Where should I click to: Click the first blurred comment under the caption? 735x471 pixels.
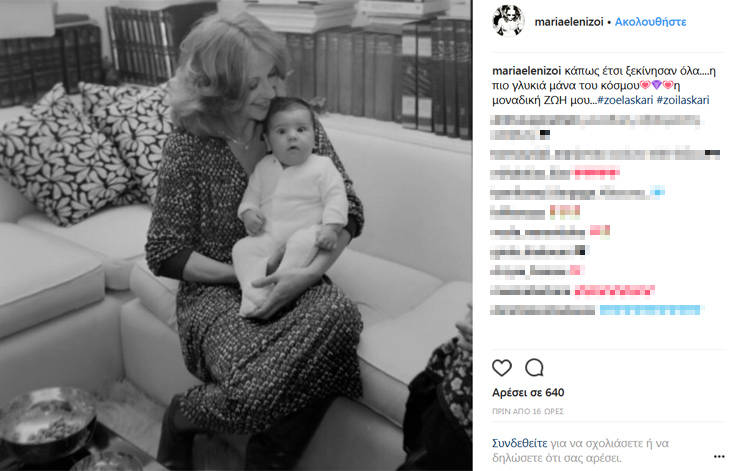(x=595, y=127)
